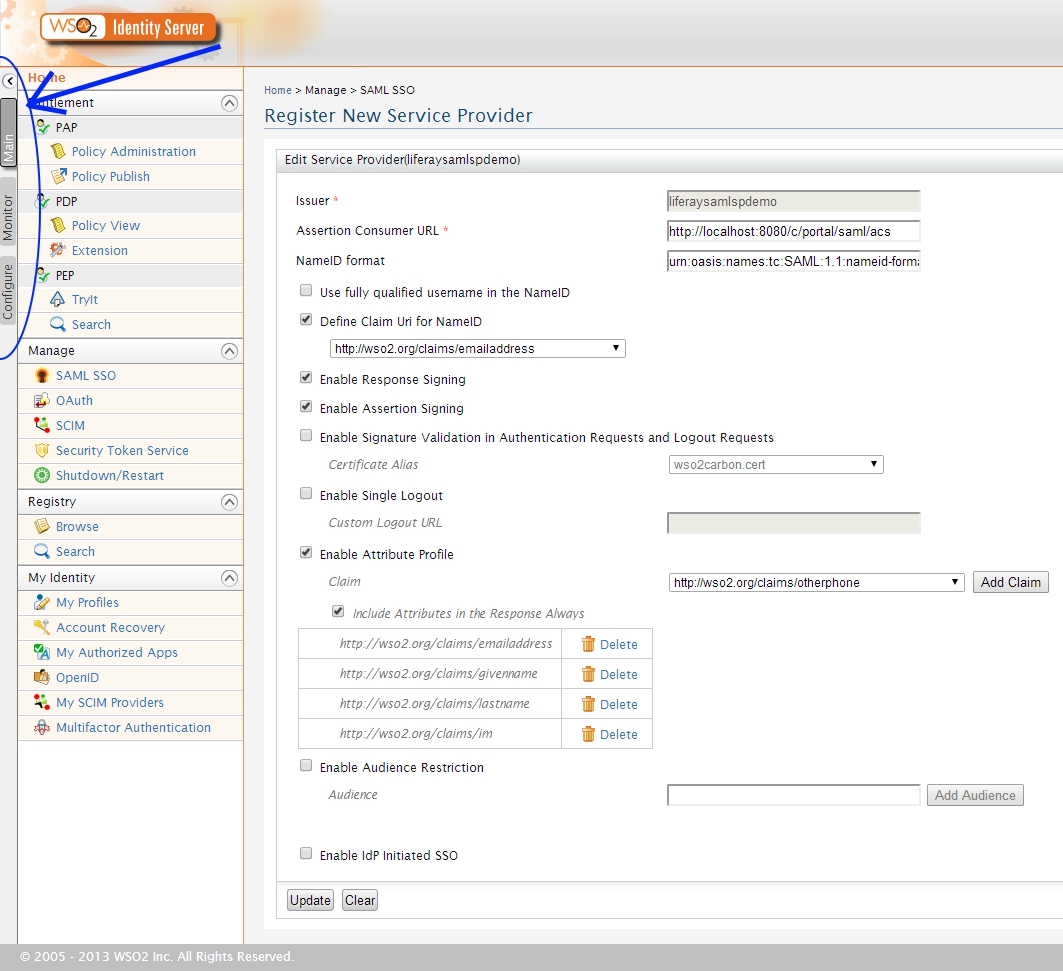Open the Security Token Service menu item
The image size is (1063, 971).
(122, 451)
